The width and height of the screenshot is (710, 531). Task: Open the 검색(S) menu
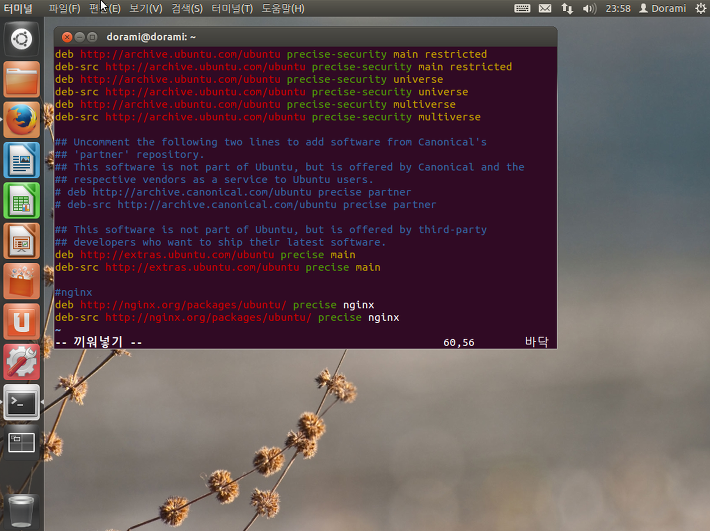coord(187,8)
